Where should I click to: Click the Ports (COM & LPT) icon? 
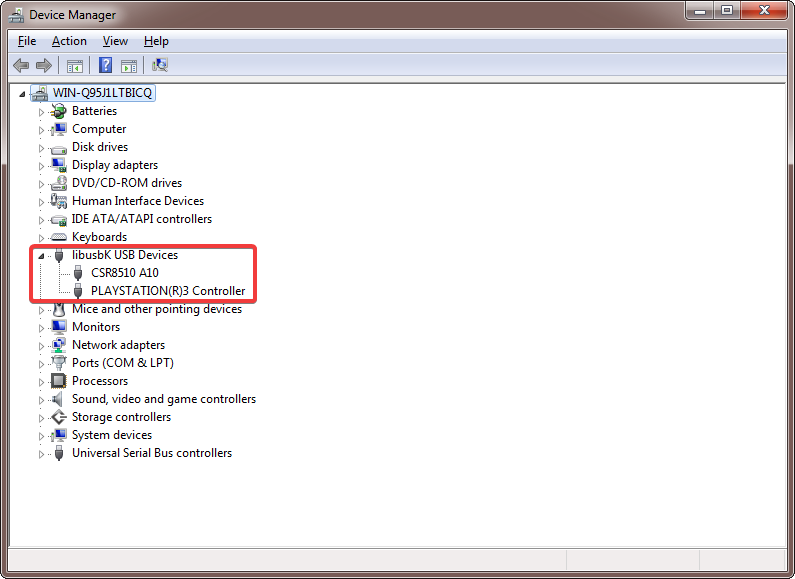coord(59,363)
